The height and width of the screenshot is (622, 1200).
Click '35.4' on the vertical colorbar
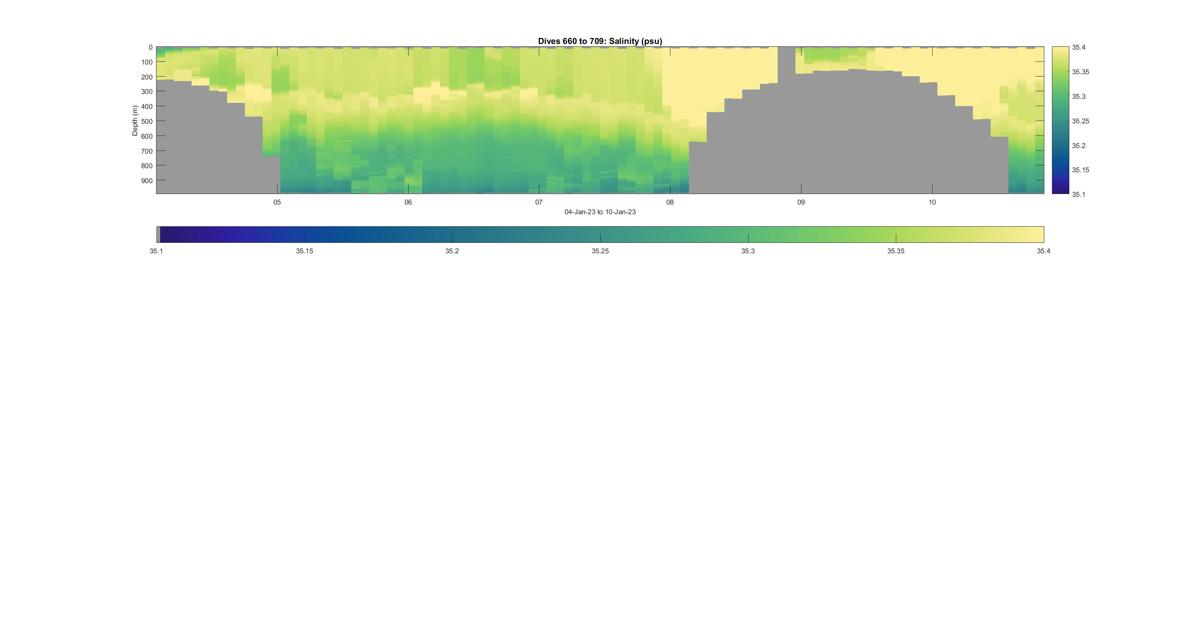(1079, 48)
